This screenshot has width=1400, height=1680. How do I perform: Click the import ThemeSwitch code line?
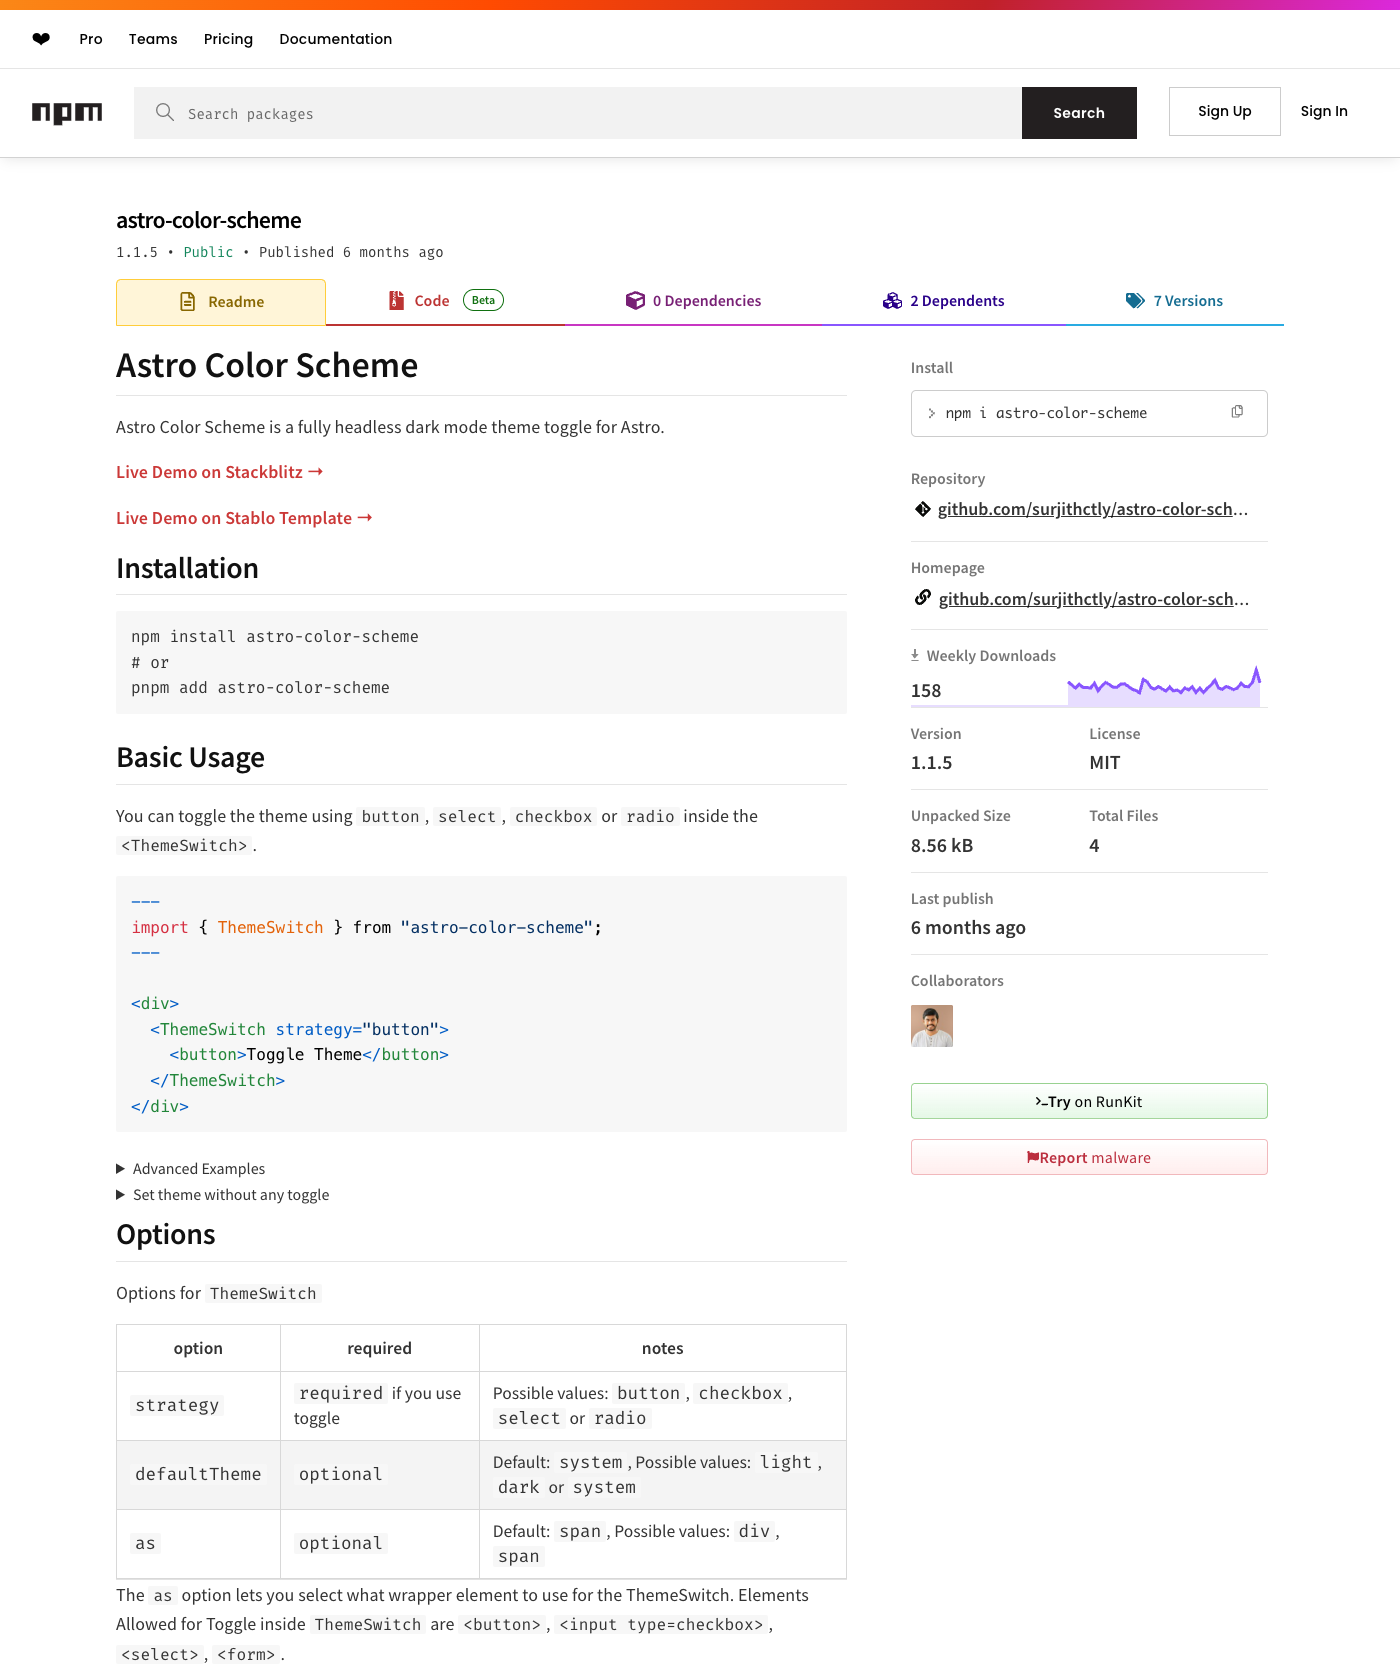[x=367, y=927]
